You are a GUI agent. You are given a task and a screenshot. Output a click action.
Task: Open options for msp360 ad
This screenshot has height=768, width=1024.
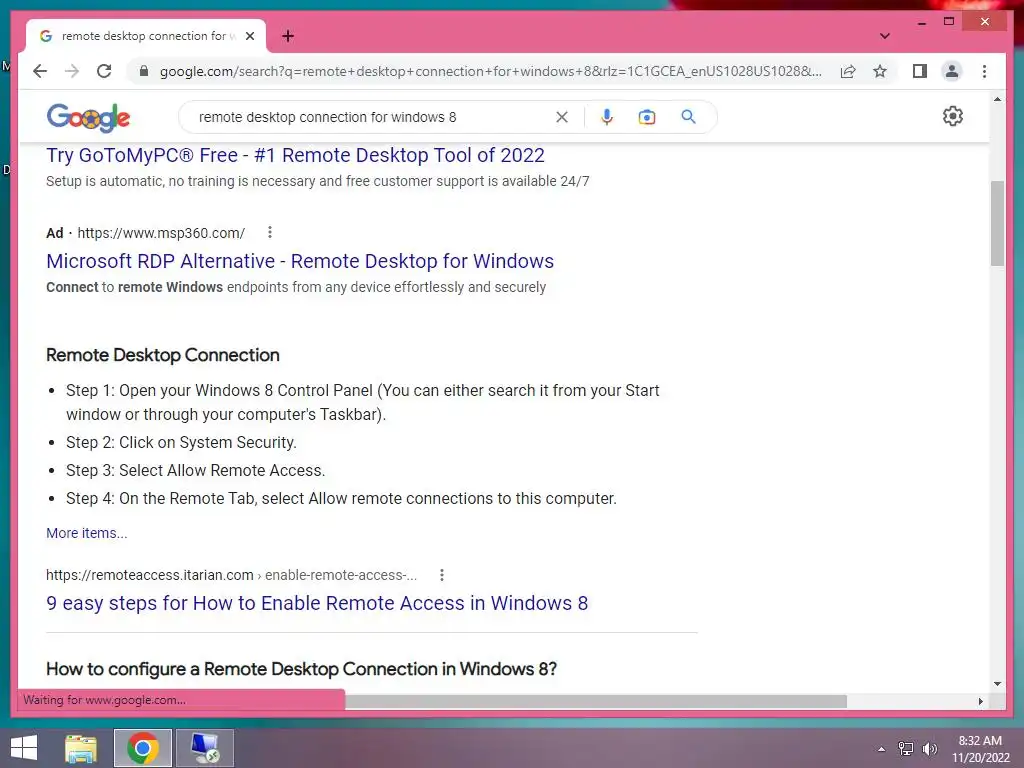[x=270, y=232]
